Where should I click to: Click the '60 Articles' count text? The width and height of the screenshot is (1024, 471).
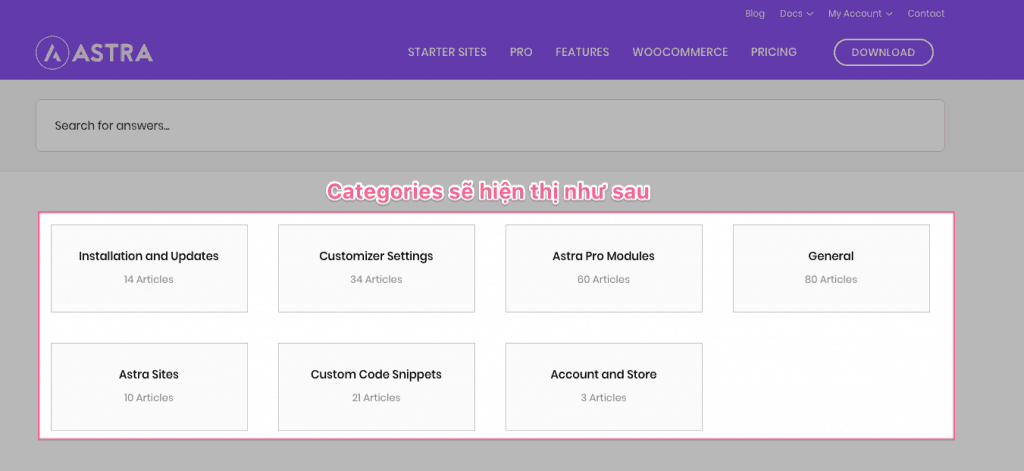click(x=603, y=280)
